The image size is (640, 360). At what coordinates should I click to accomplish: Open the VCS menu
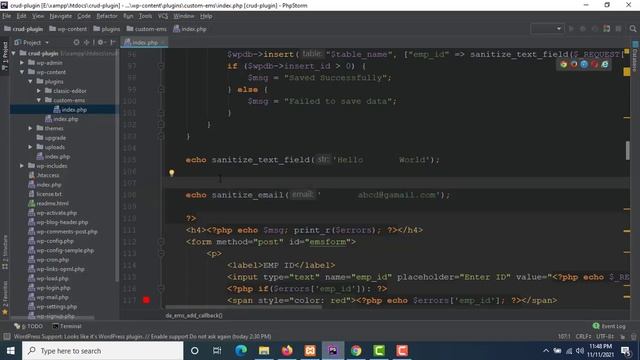[x=163, y=16]
